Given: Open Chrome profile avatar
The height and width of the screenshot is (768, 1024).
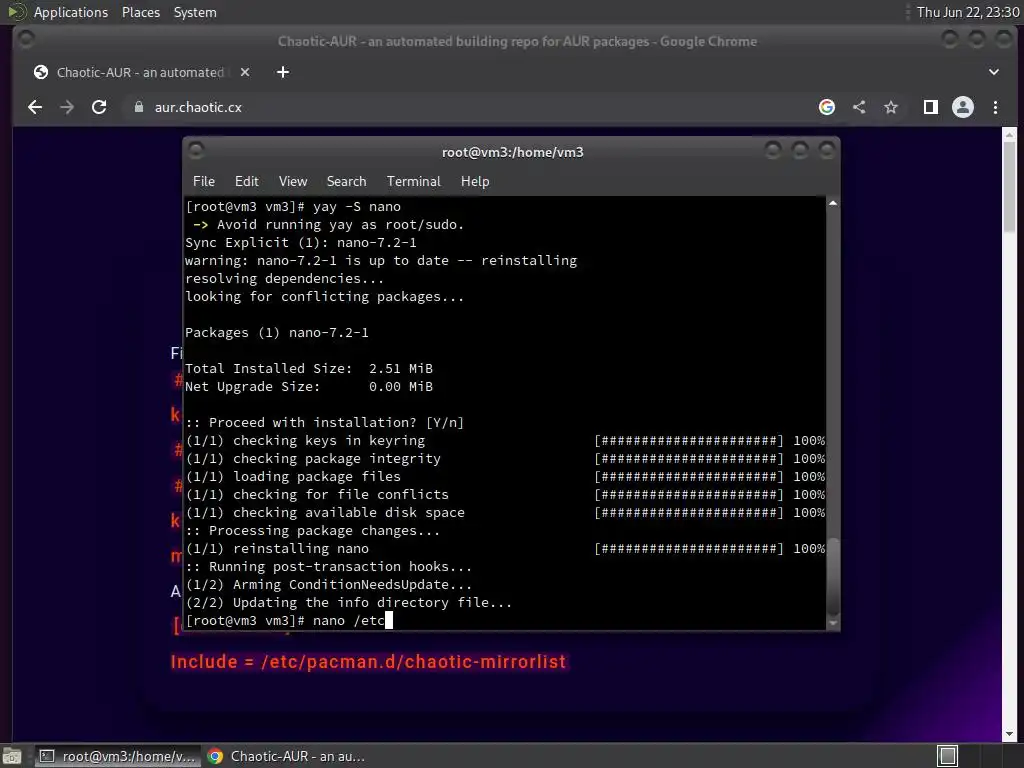Looking at the screenshot, I should point(963,107).
